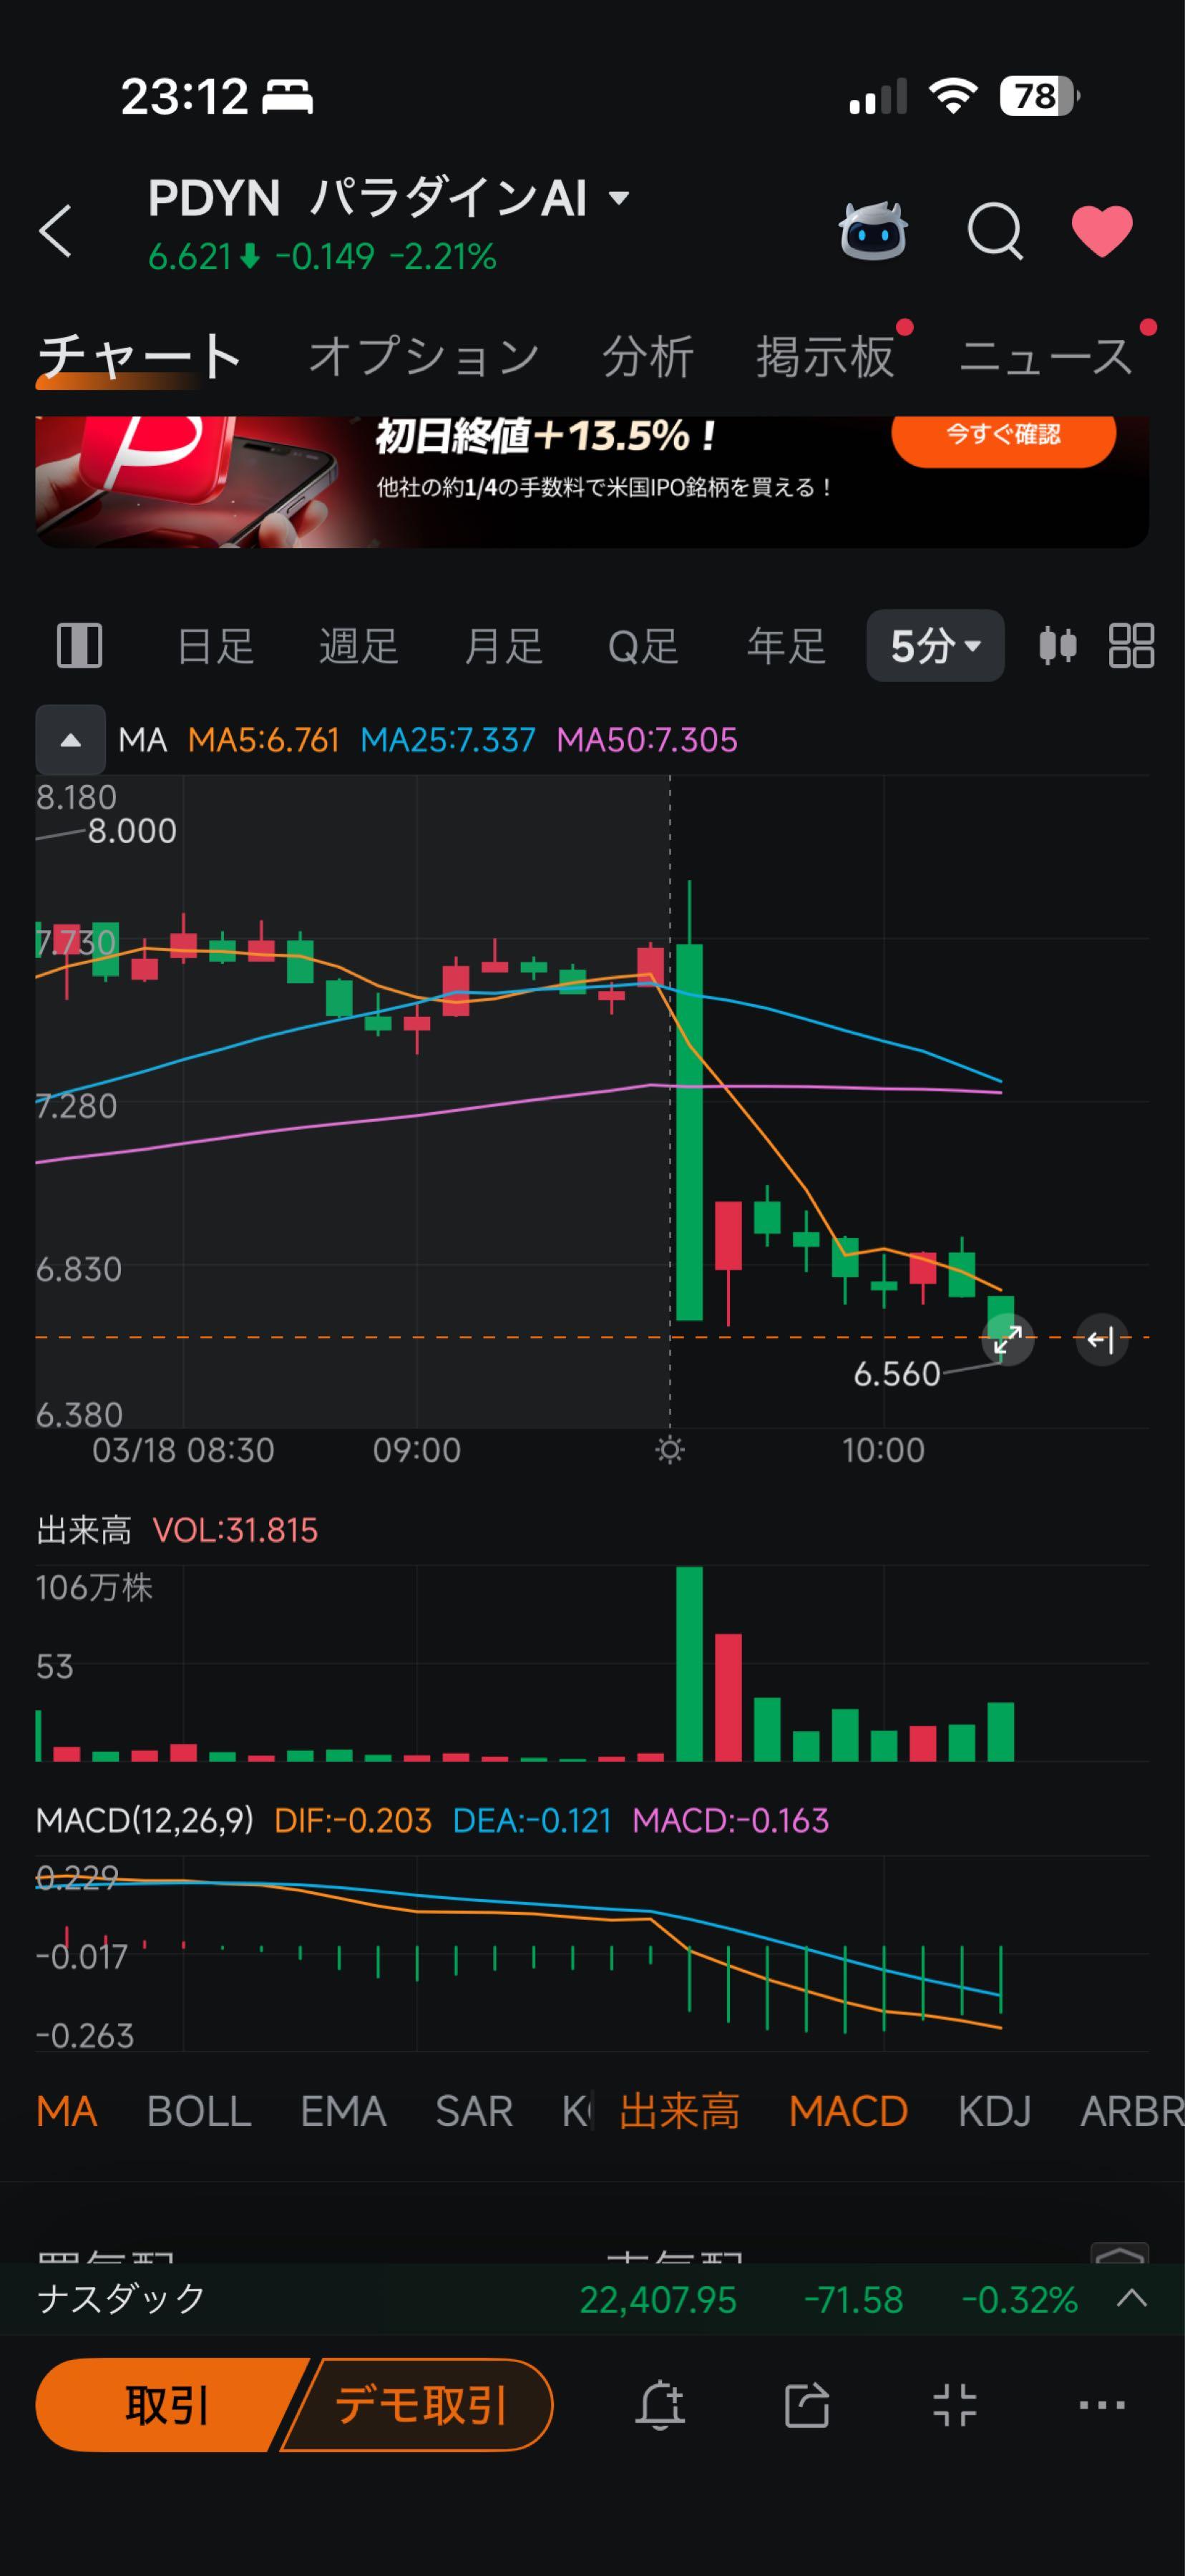Exit fullscreen with the shrink icon
Screen dimensions: 1185x2576
[x=954, y=2404]
